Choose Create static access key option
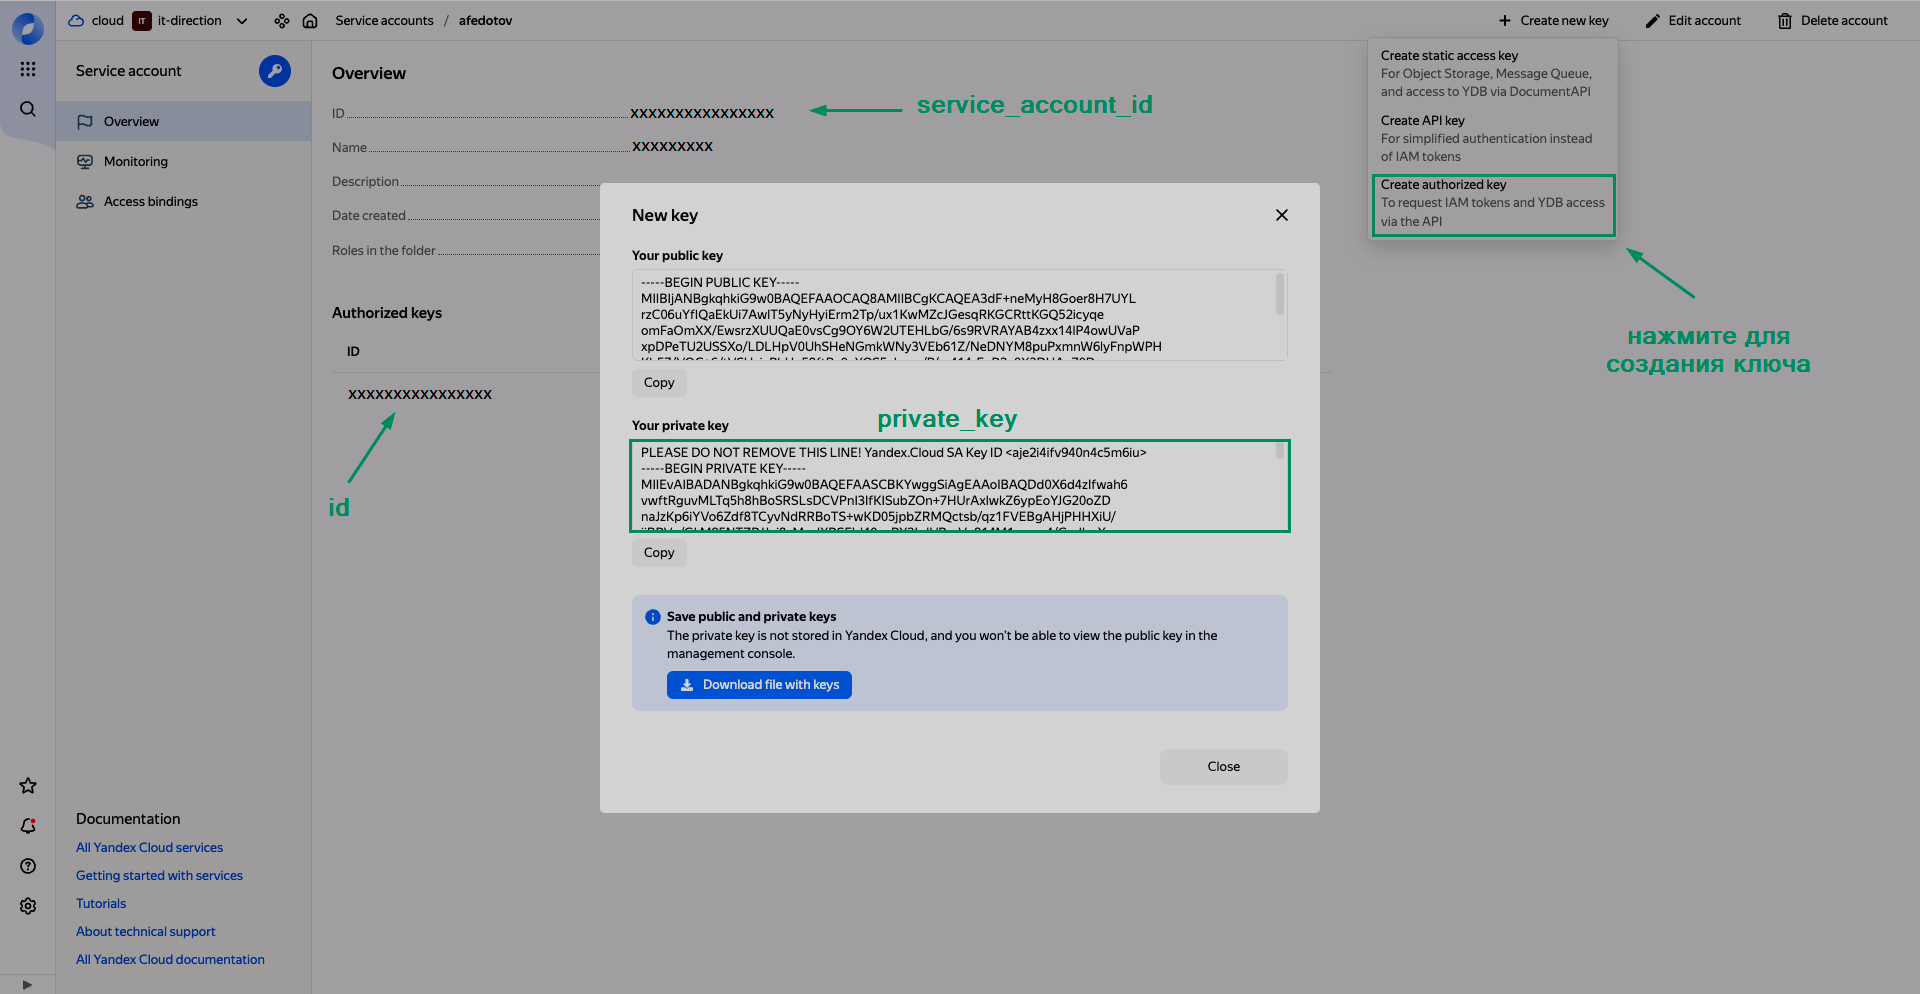This screenshot has width=1920, height=994. coord(1493,73)
